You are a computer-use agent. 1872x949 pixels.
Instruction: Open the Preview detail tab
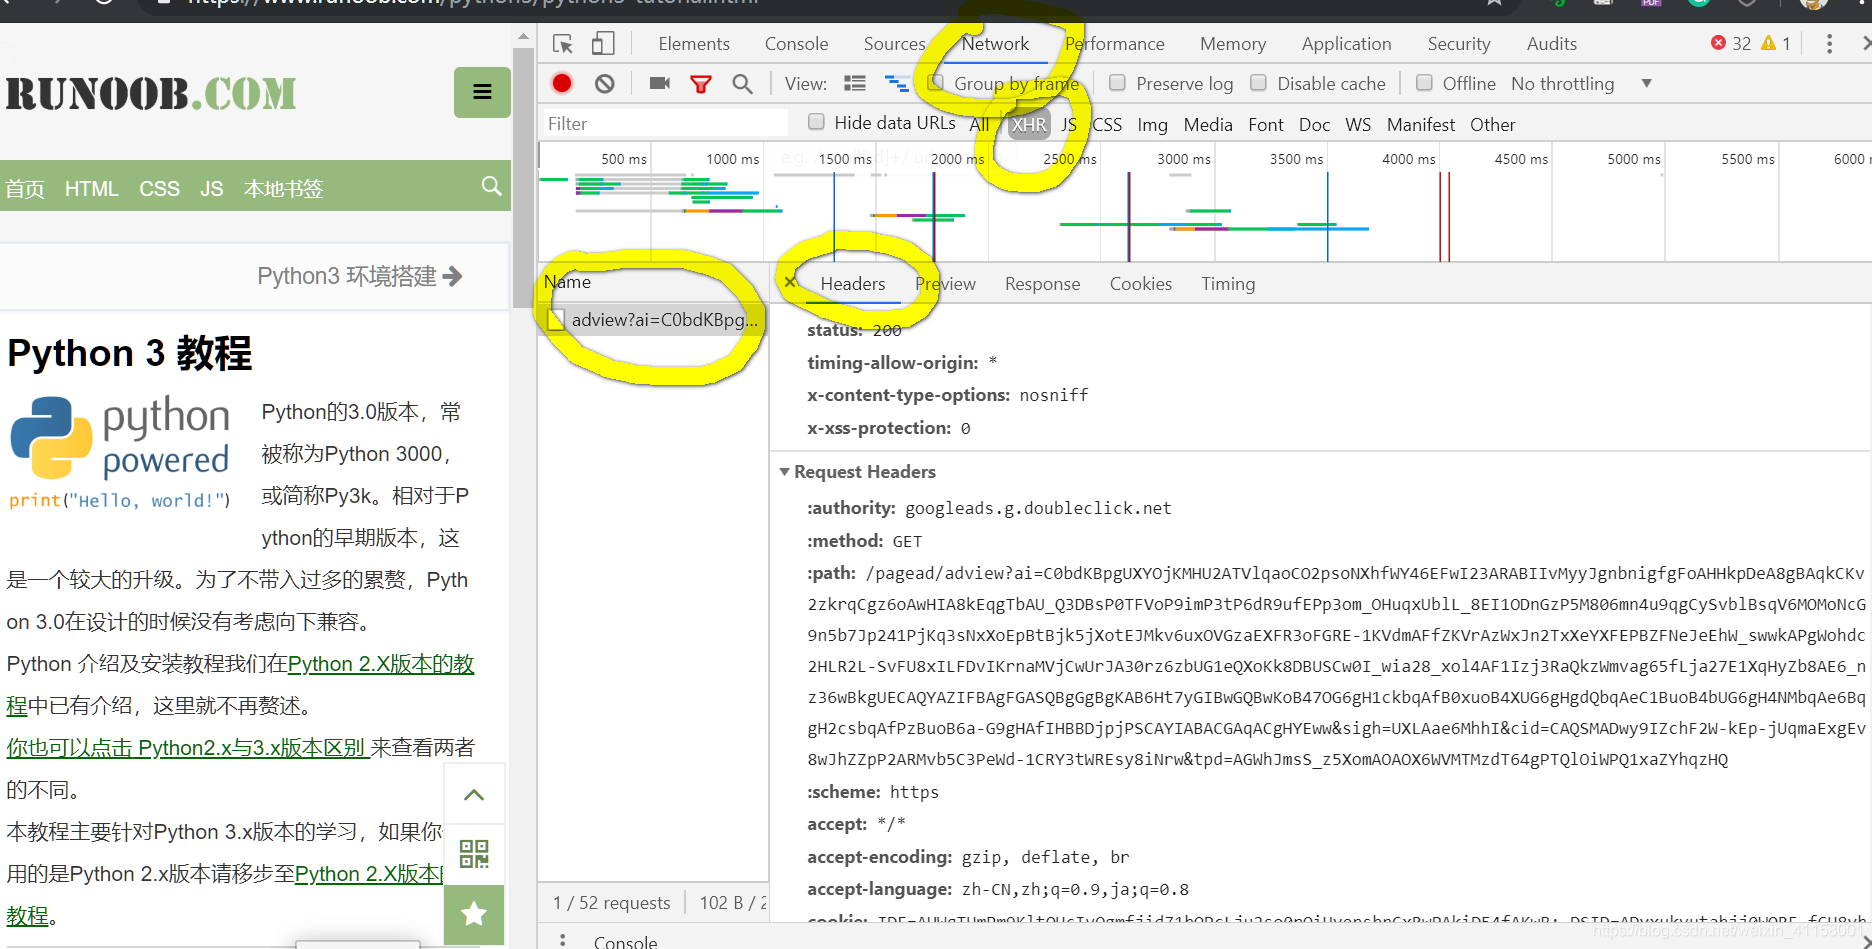pyautogui.click(x=945, y=284)
